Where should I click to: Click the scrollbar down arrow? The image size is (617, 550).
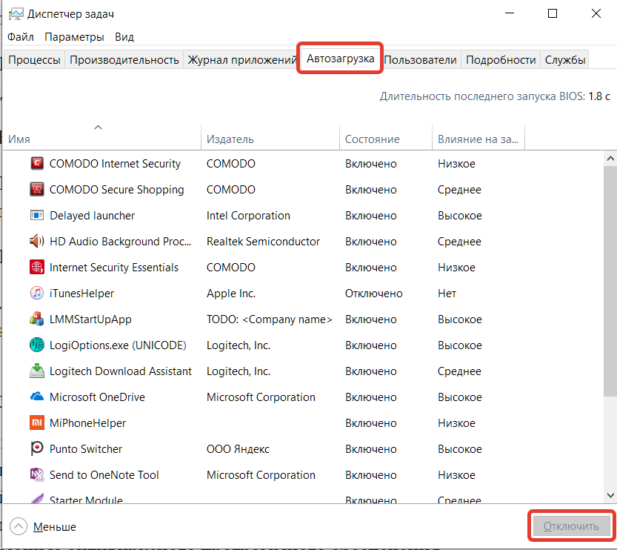[x=610, y=495]
